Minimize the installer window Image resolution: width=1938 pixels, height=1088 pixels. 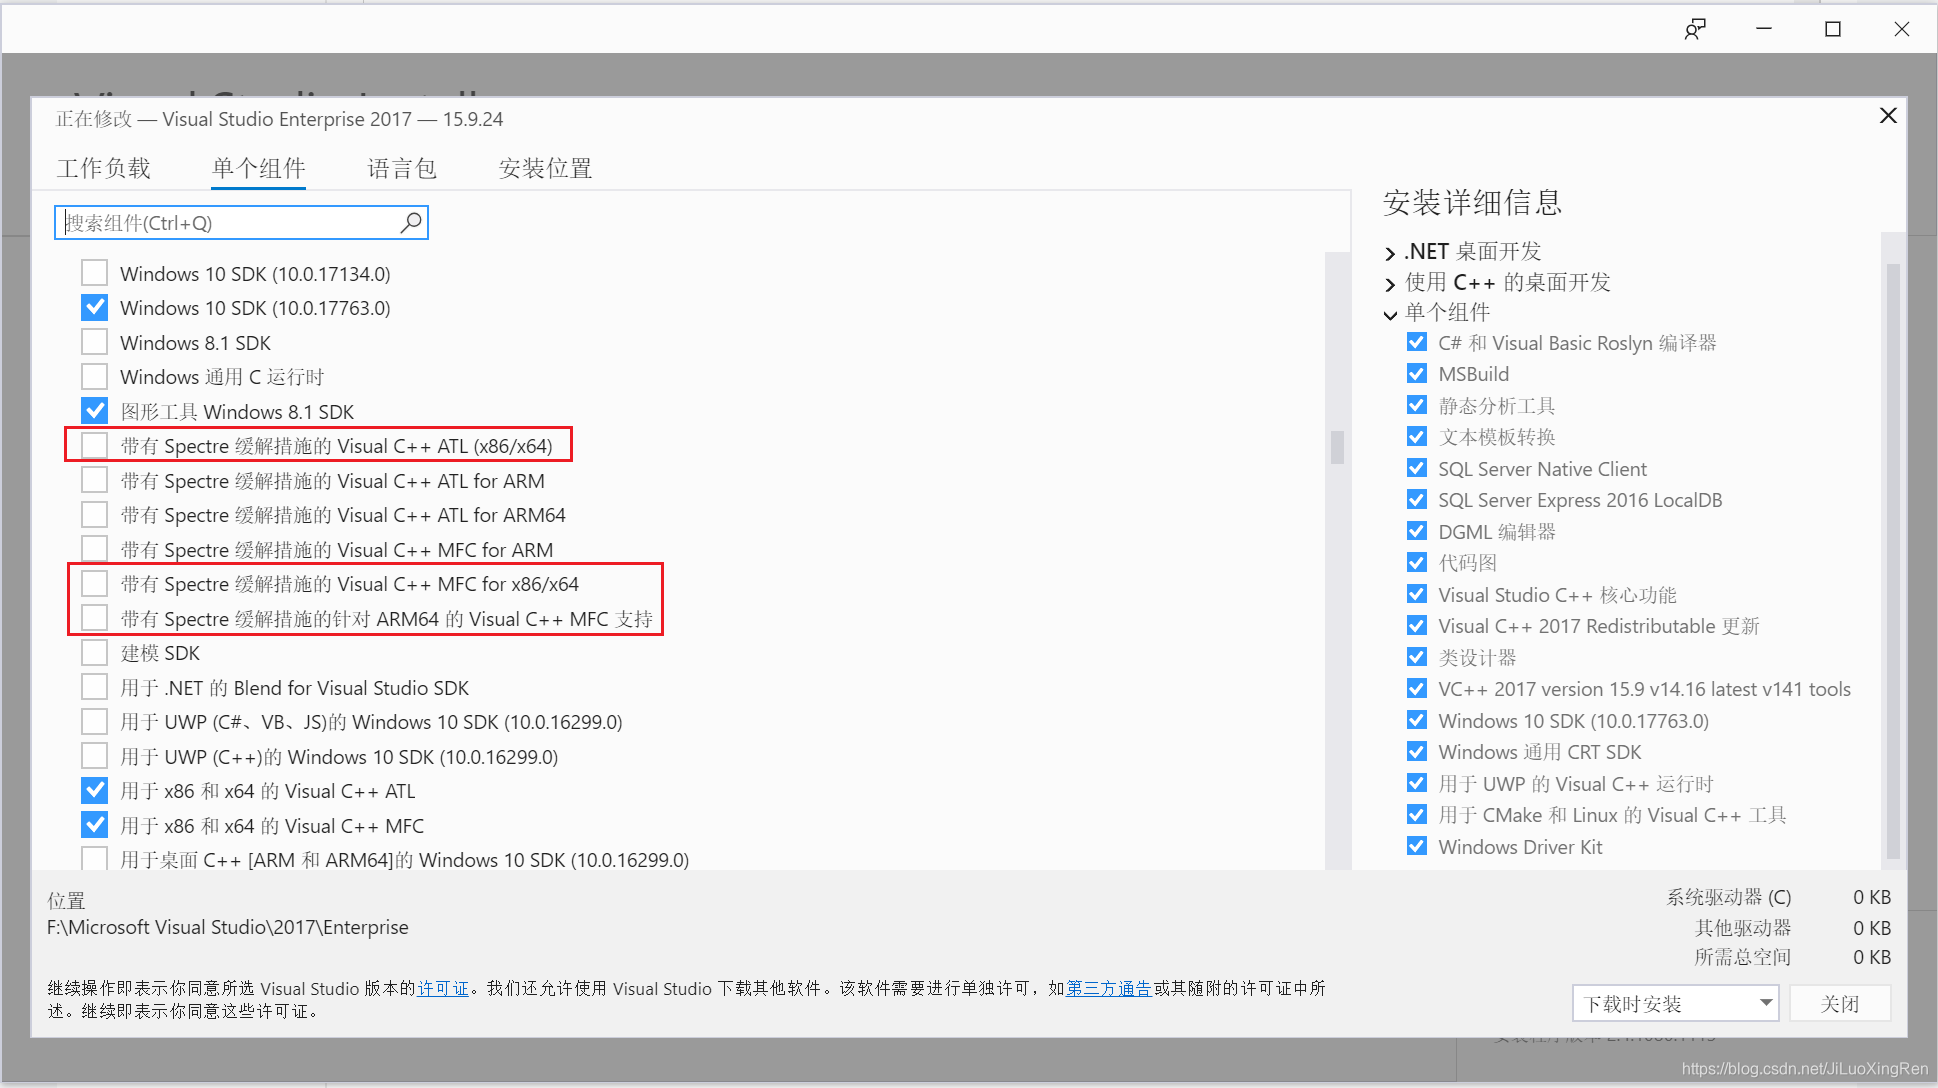click(x=1764, y=29)
